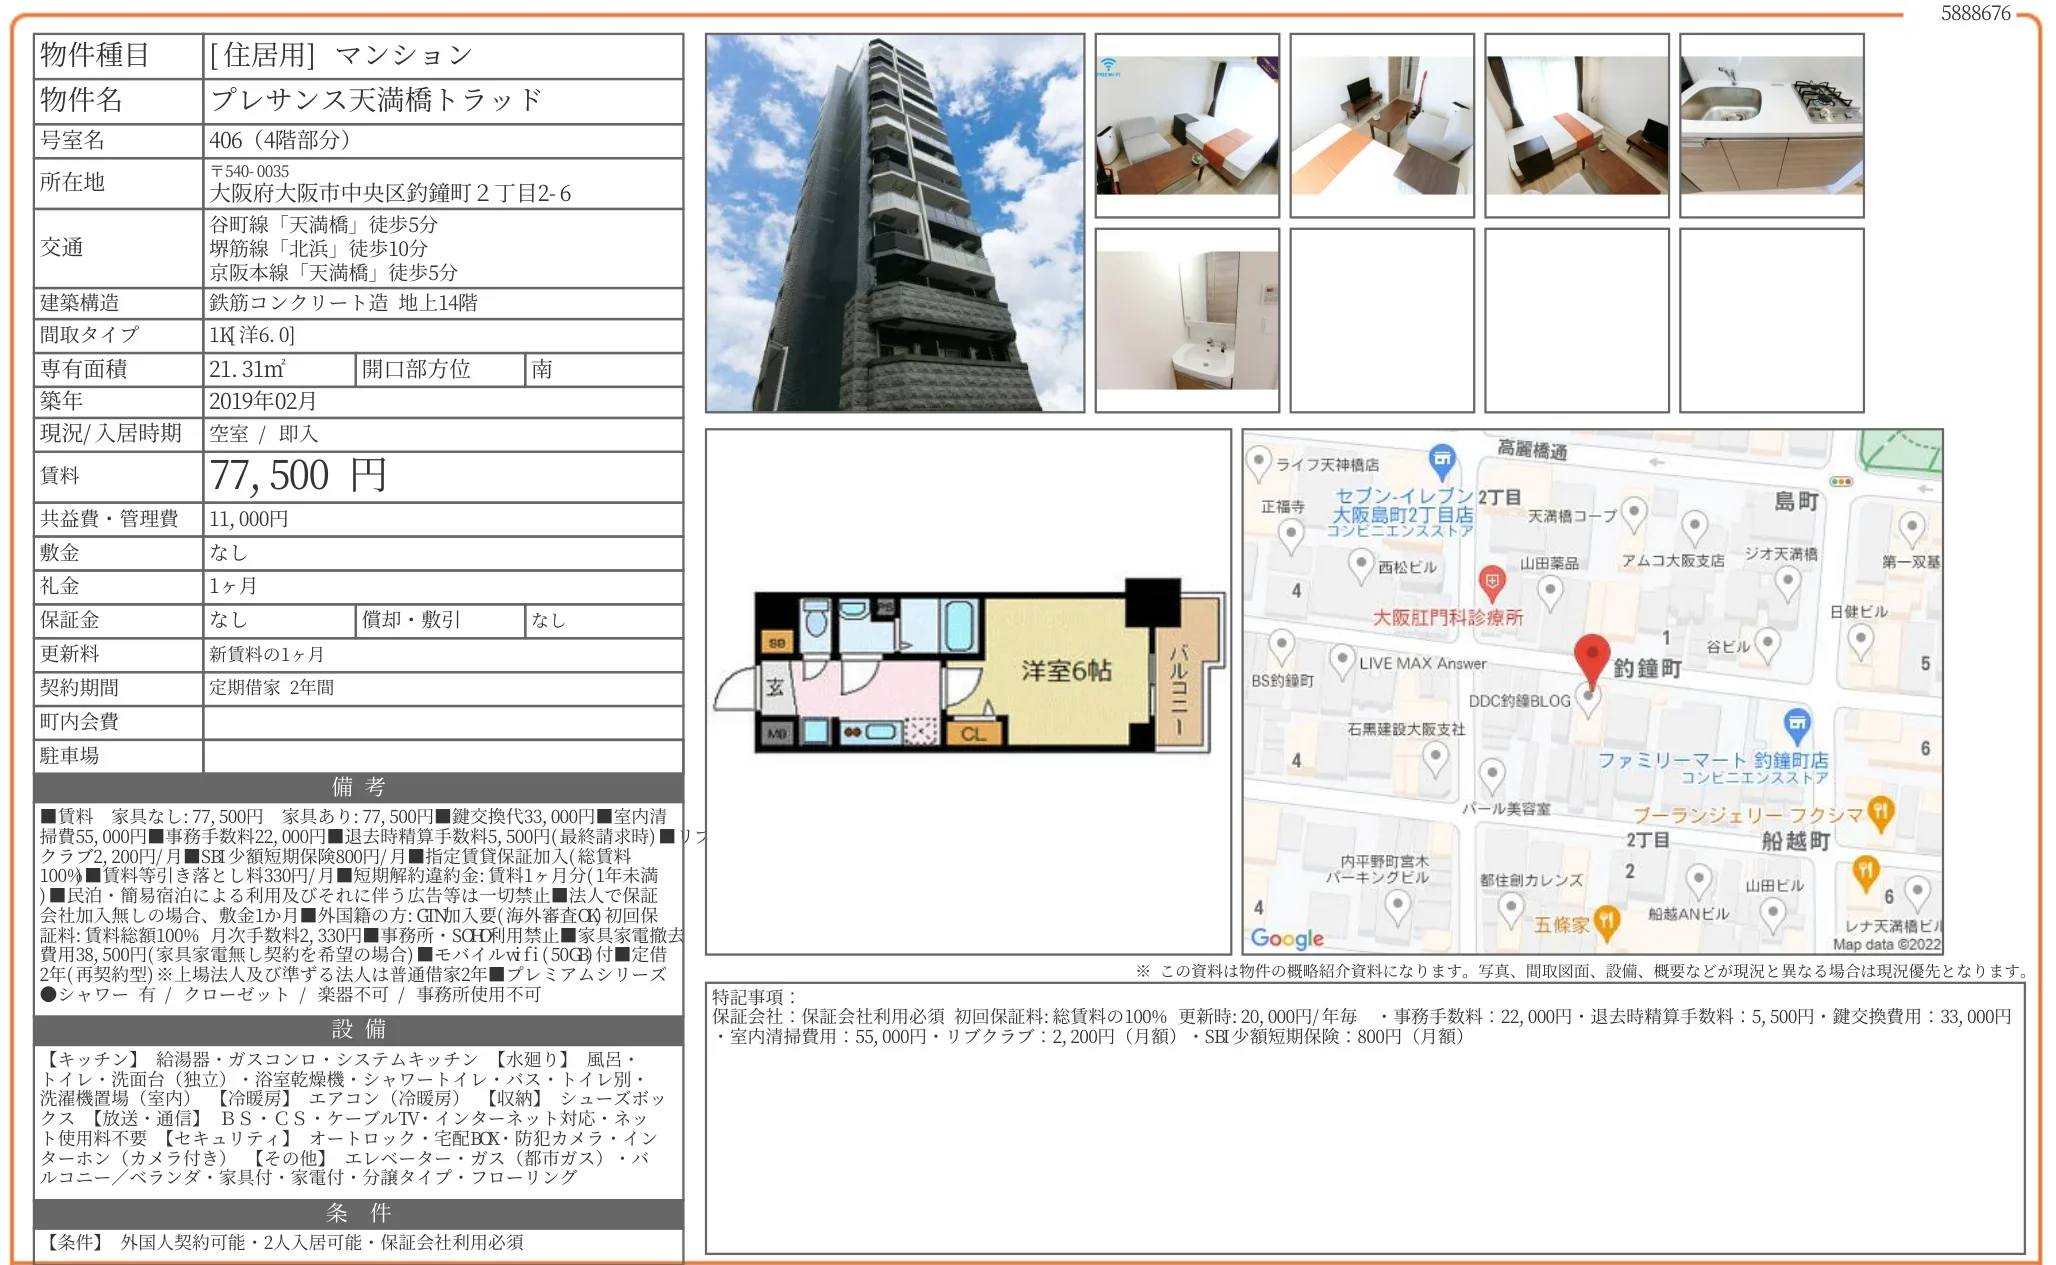The image size is (2056, 1265).
Task: Click the 設備 section header
Action: pos(358,1029)
